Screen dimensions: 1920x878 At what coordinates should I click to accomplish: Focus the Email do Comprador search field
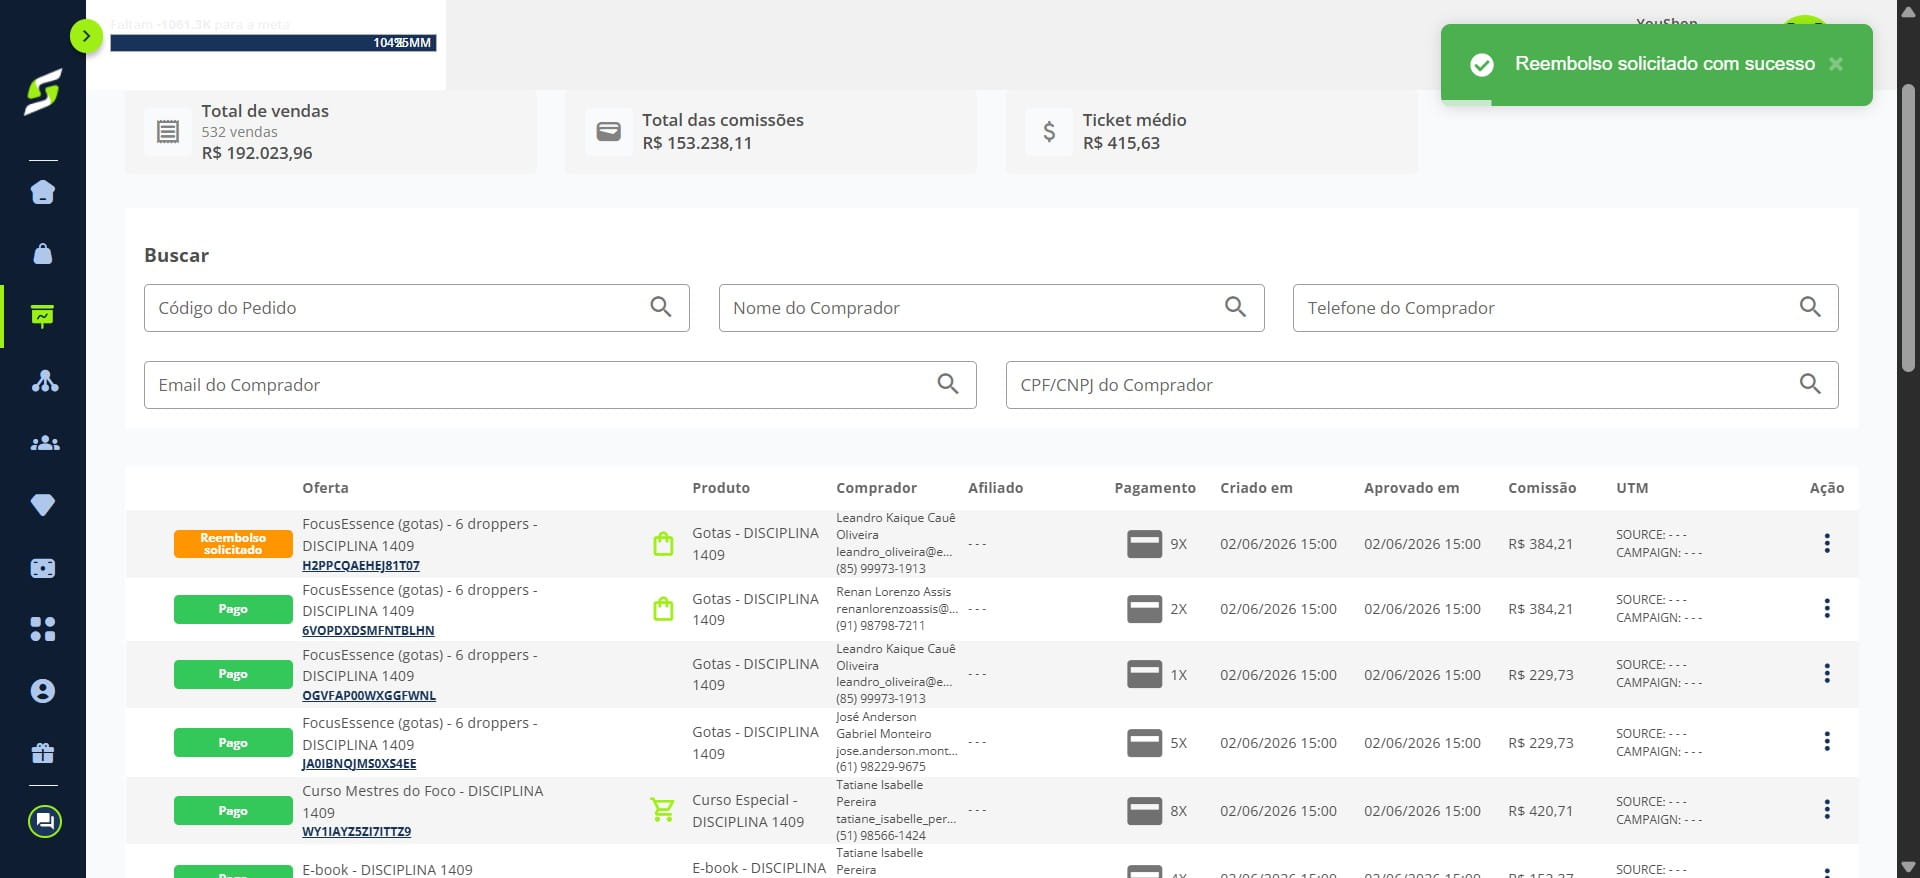pyautogui.click(x=560, y=385)
